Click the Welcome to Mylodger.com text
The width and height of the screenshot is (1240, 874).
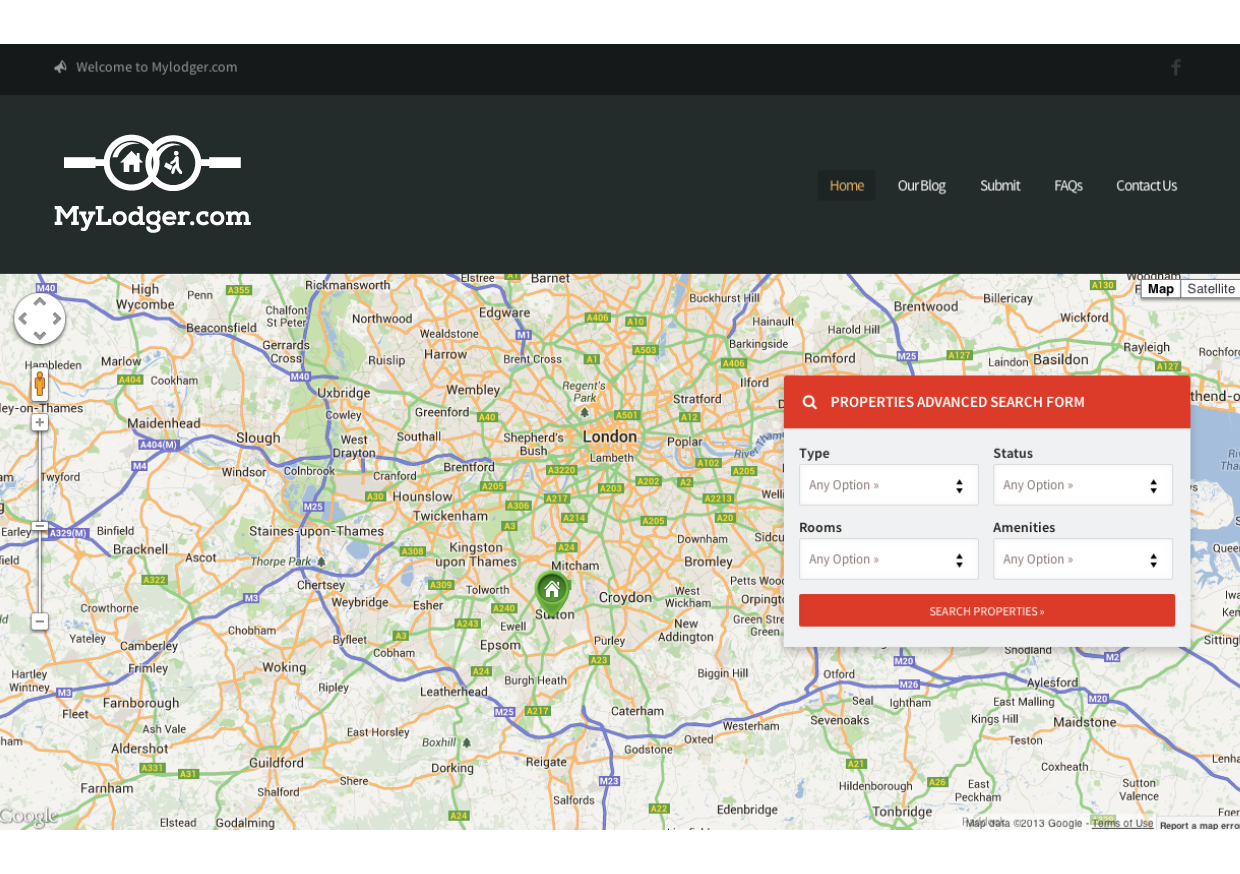(157, 67)
